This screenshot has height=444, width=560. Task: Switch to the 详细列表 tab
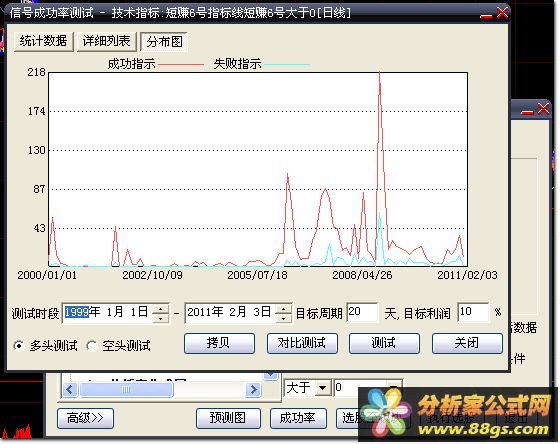point(106,41)
